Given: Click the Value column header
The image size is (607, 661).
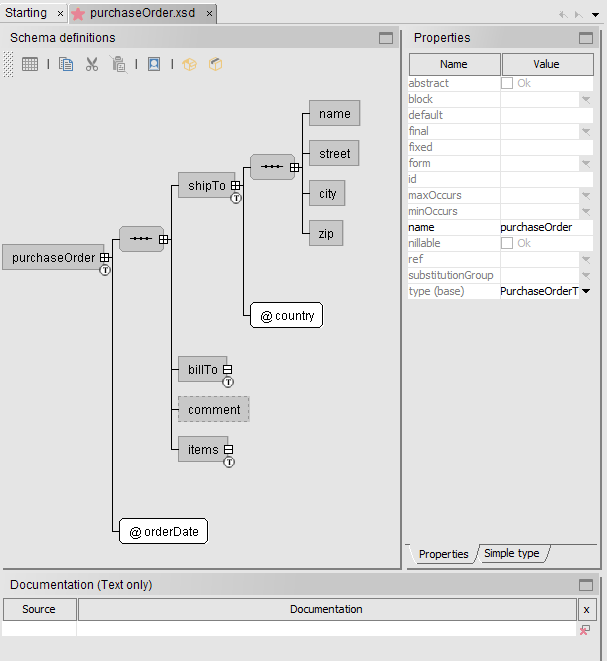Looking at the screenshot, I should 547,64.
